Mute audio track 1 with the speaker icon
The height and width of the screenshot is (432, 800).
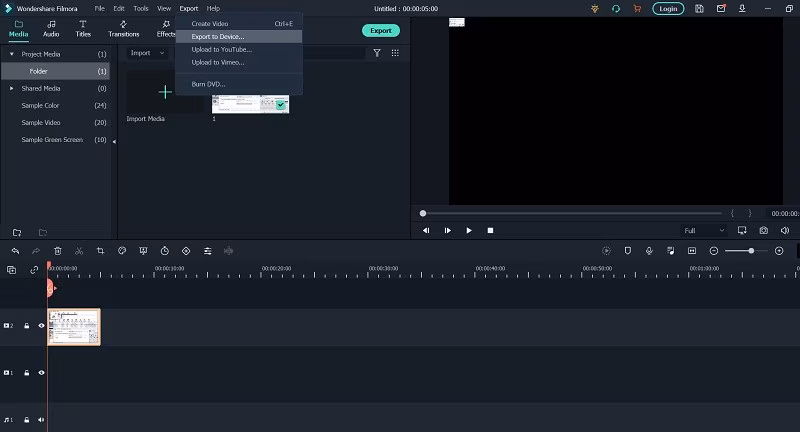pyautogui.click(x=41, y=420)
